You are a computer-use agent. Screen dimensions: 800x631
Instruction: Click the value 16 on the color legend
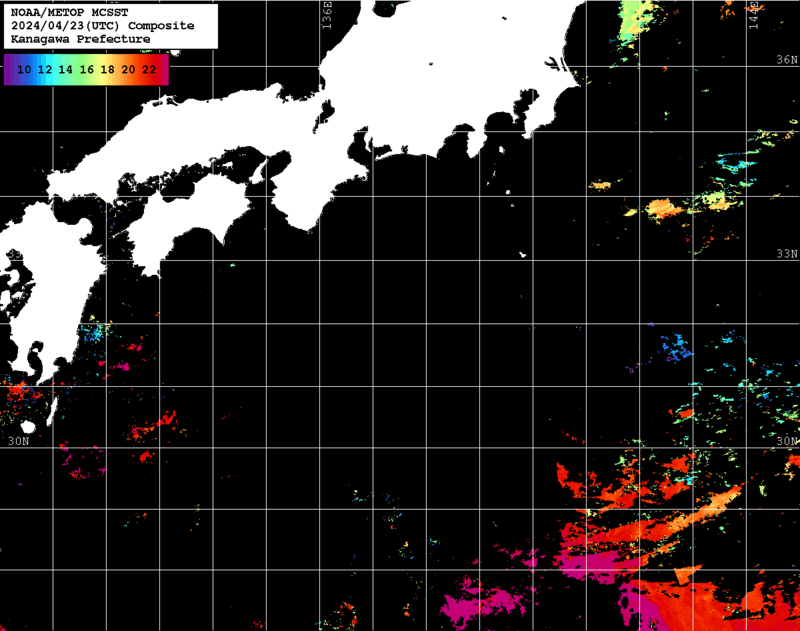[x=87, y=69]
